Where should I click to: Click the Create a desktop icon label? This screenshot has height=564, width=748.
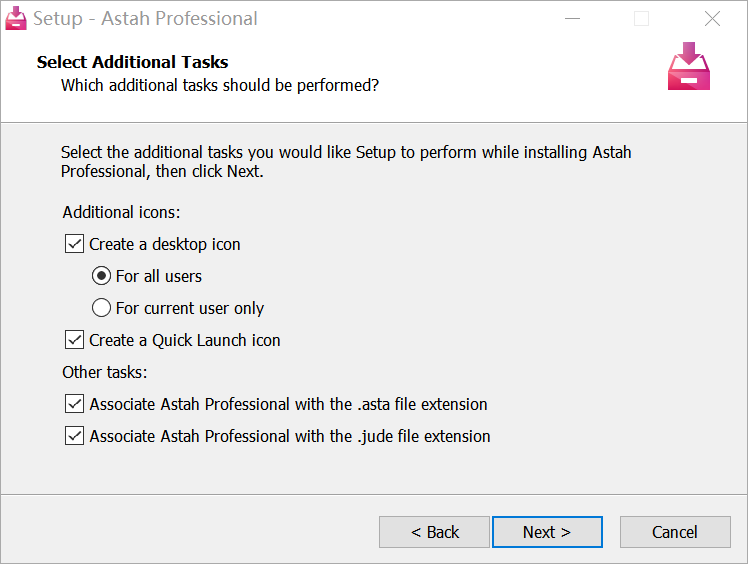(x=165, y=244)
